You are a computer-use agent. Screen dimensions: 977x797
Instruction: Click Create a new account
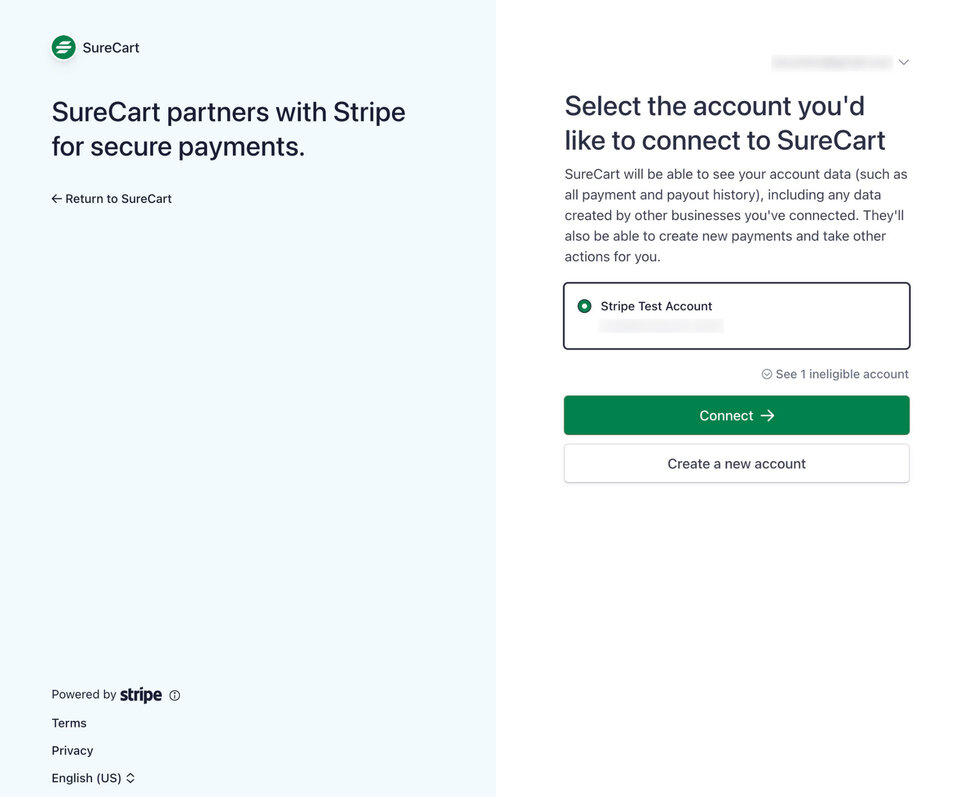(x=736, y=463)
